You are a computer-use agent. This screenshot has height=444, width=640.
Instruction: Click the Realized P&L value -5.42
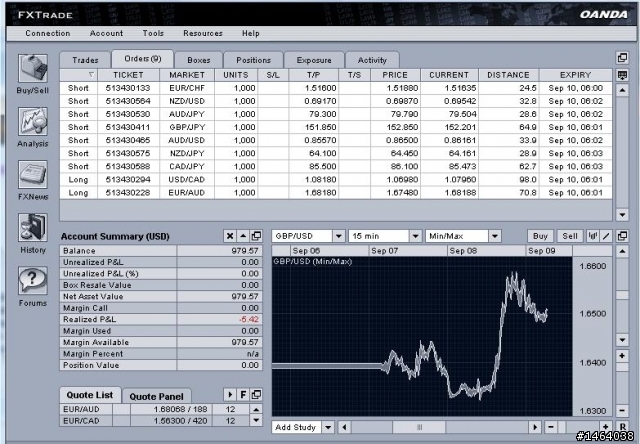pos(249,320)
